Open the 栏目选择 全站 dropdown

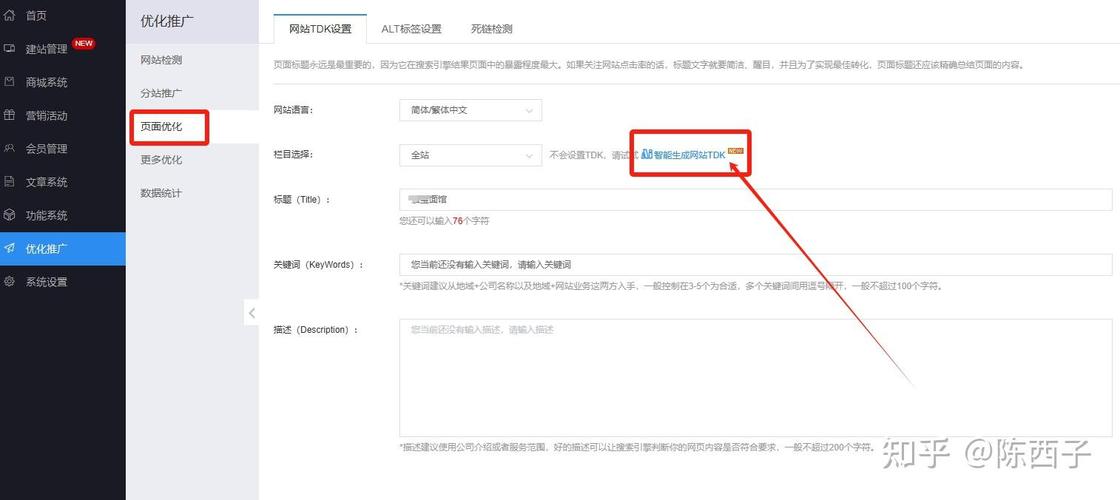pyautogui.click(x=470, y=156)
